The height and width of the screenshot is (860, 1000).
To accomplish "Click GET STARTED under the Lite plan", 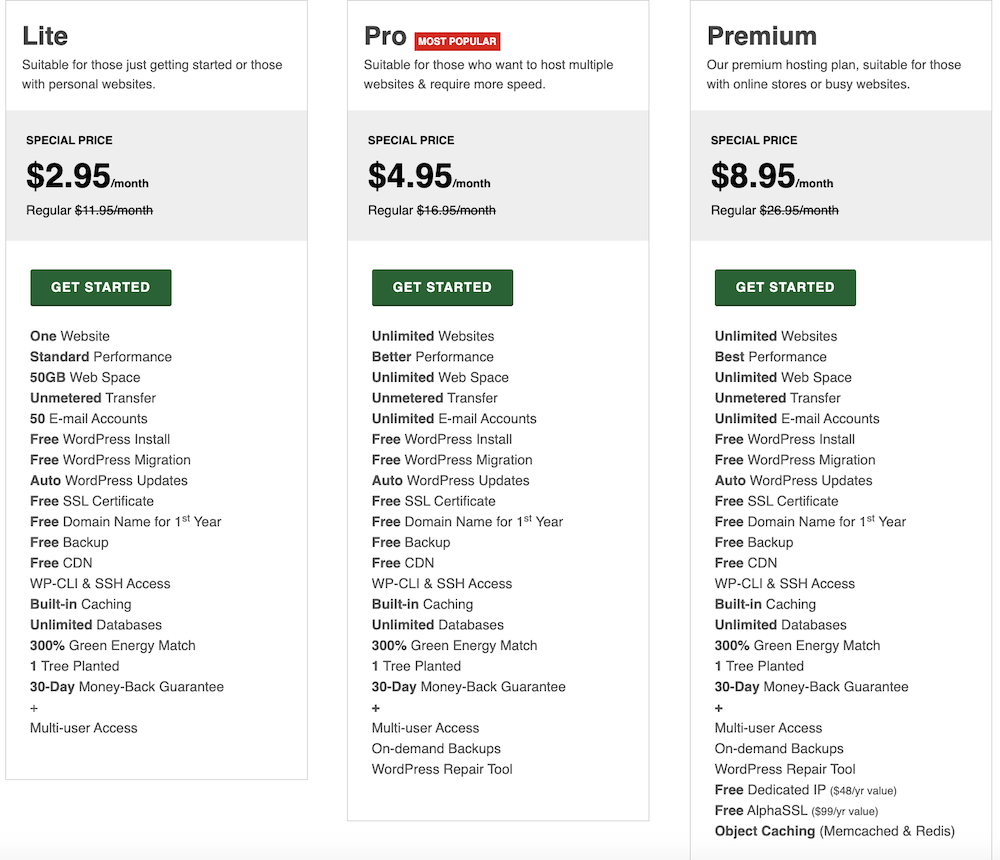I will [100, 287].
